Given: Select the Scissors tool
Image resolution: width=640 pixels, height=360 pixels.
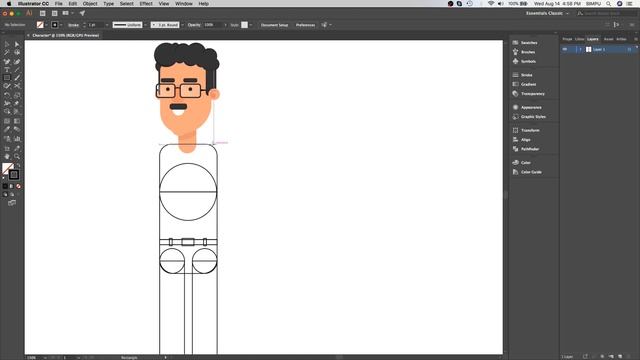Looking at the screenshot, I should 17,86.
